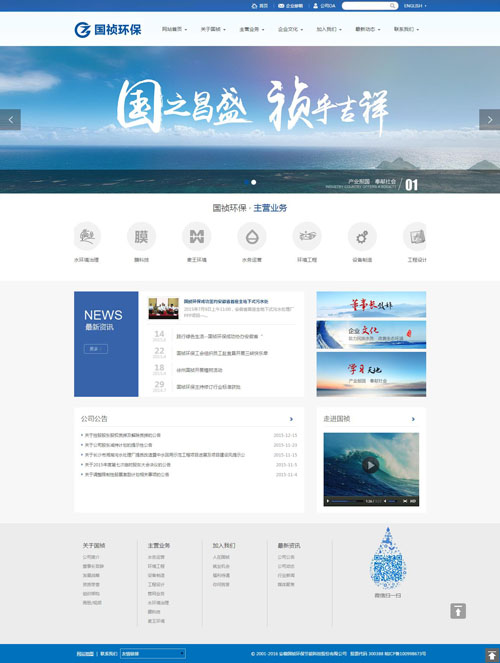Select the blue carousel indicator dot
The height and width of the screenshot is (663, 500).
pyautogui.click(x=246, y=182)
